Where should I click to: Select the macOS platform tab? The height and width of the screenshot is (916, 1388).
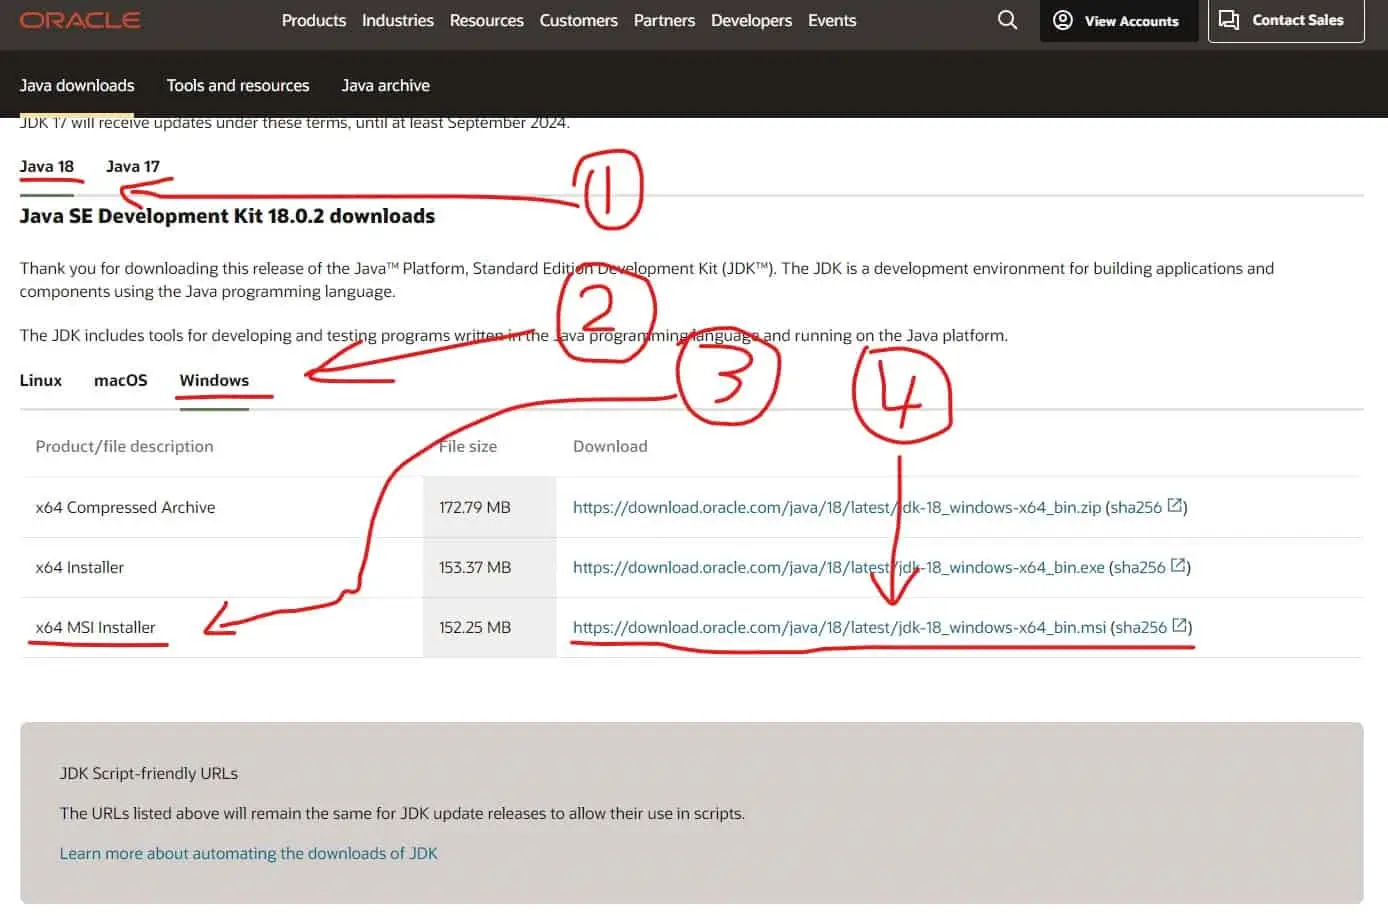pyautogui.click(x=120, y=380)
